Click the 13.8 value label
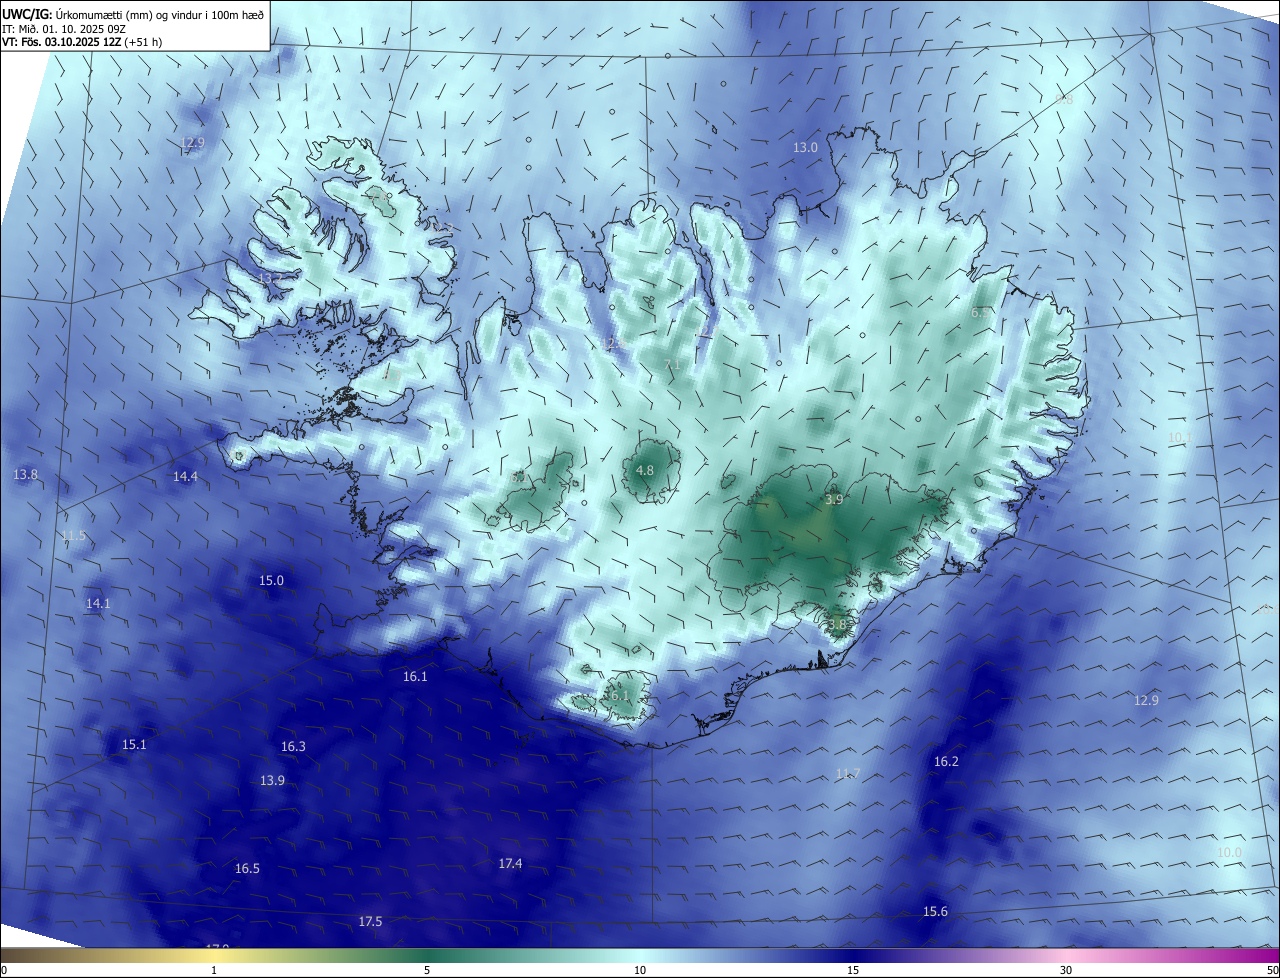Viewport: 1280px width, 978px height. click(26, 474)
